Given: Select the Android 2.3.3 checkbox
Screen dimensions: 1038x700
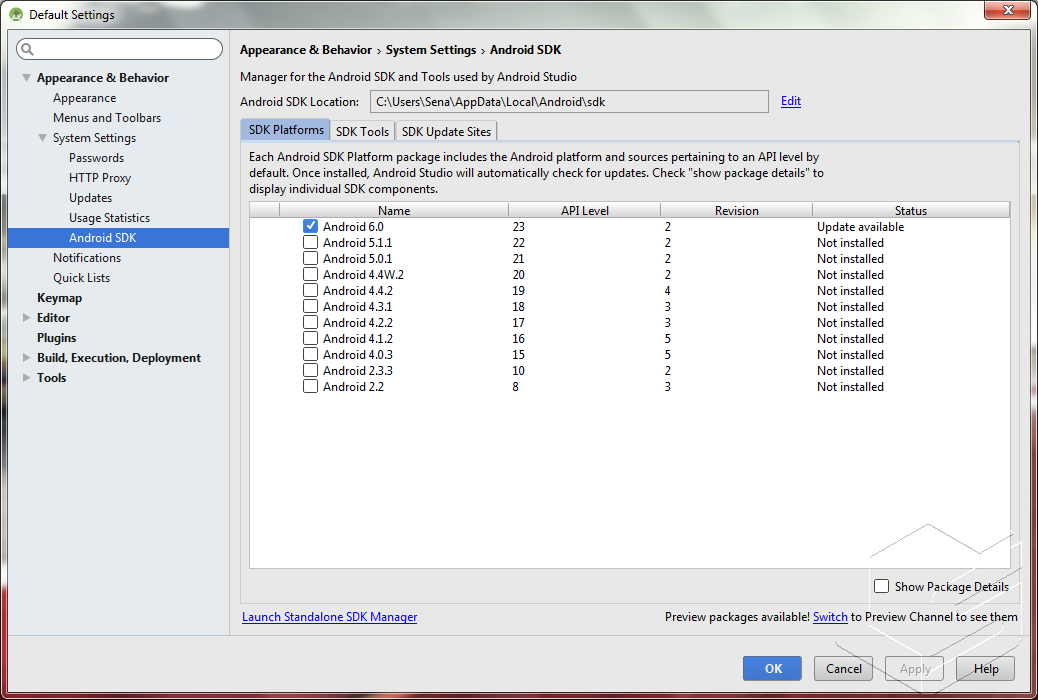Looking at the screenshot, I should (310, 370).
